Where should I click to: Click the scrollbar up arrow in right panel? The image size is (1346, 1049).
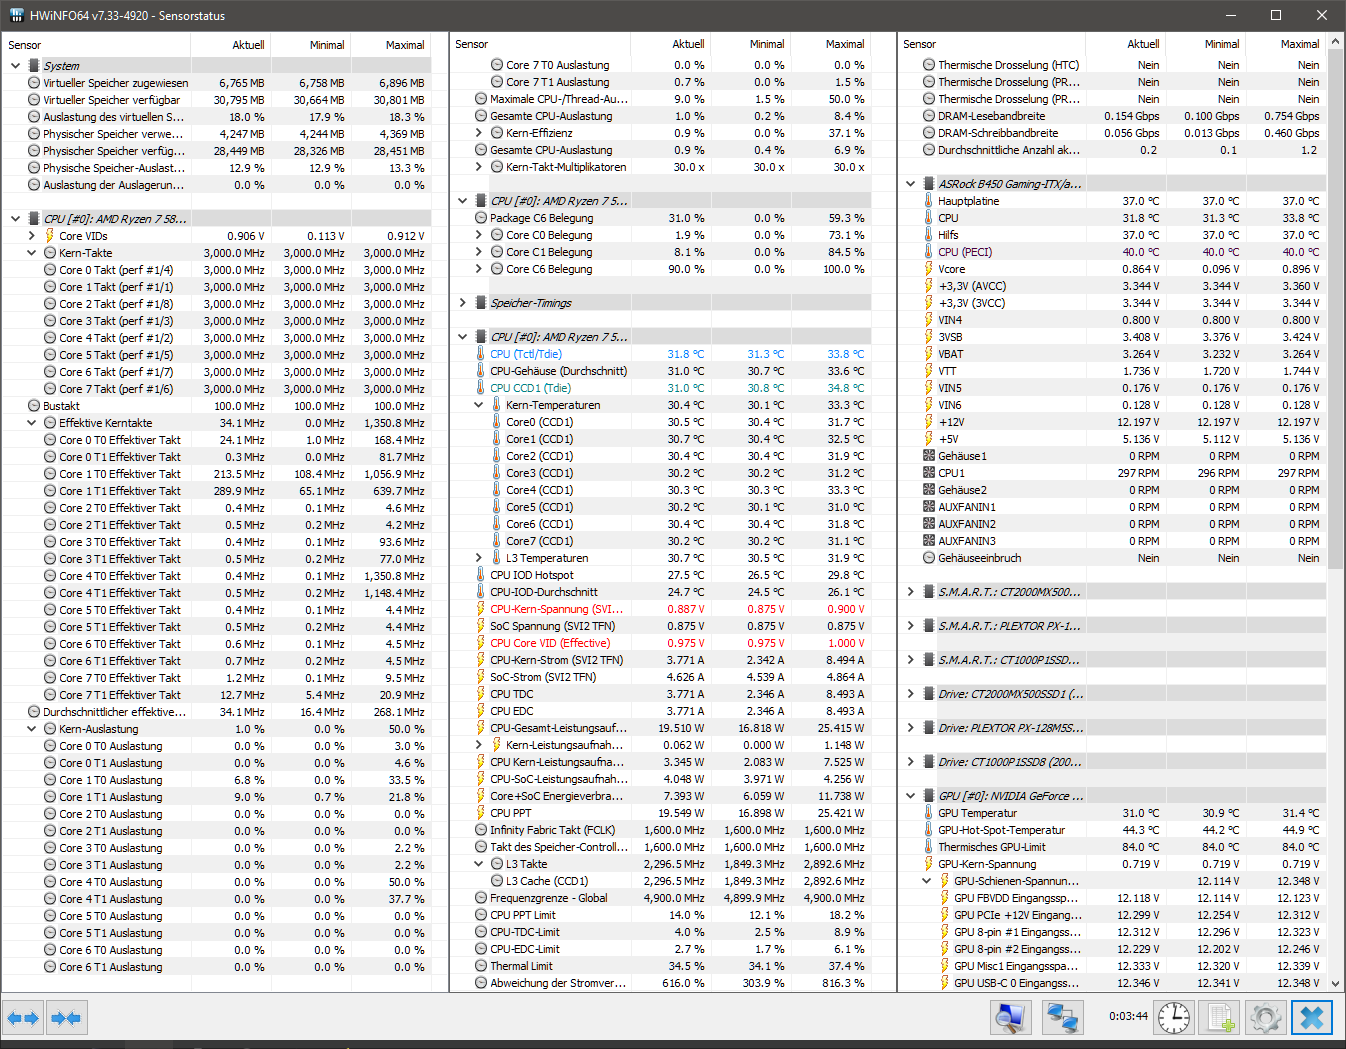[1335, 43]
